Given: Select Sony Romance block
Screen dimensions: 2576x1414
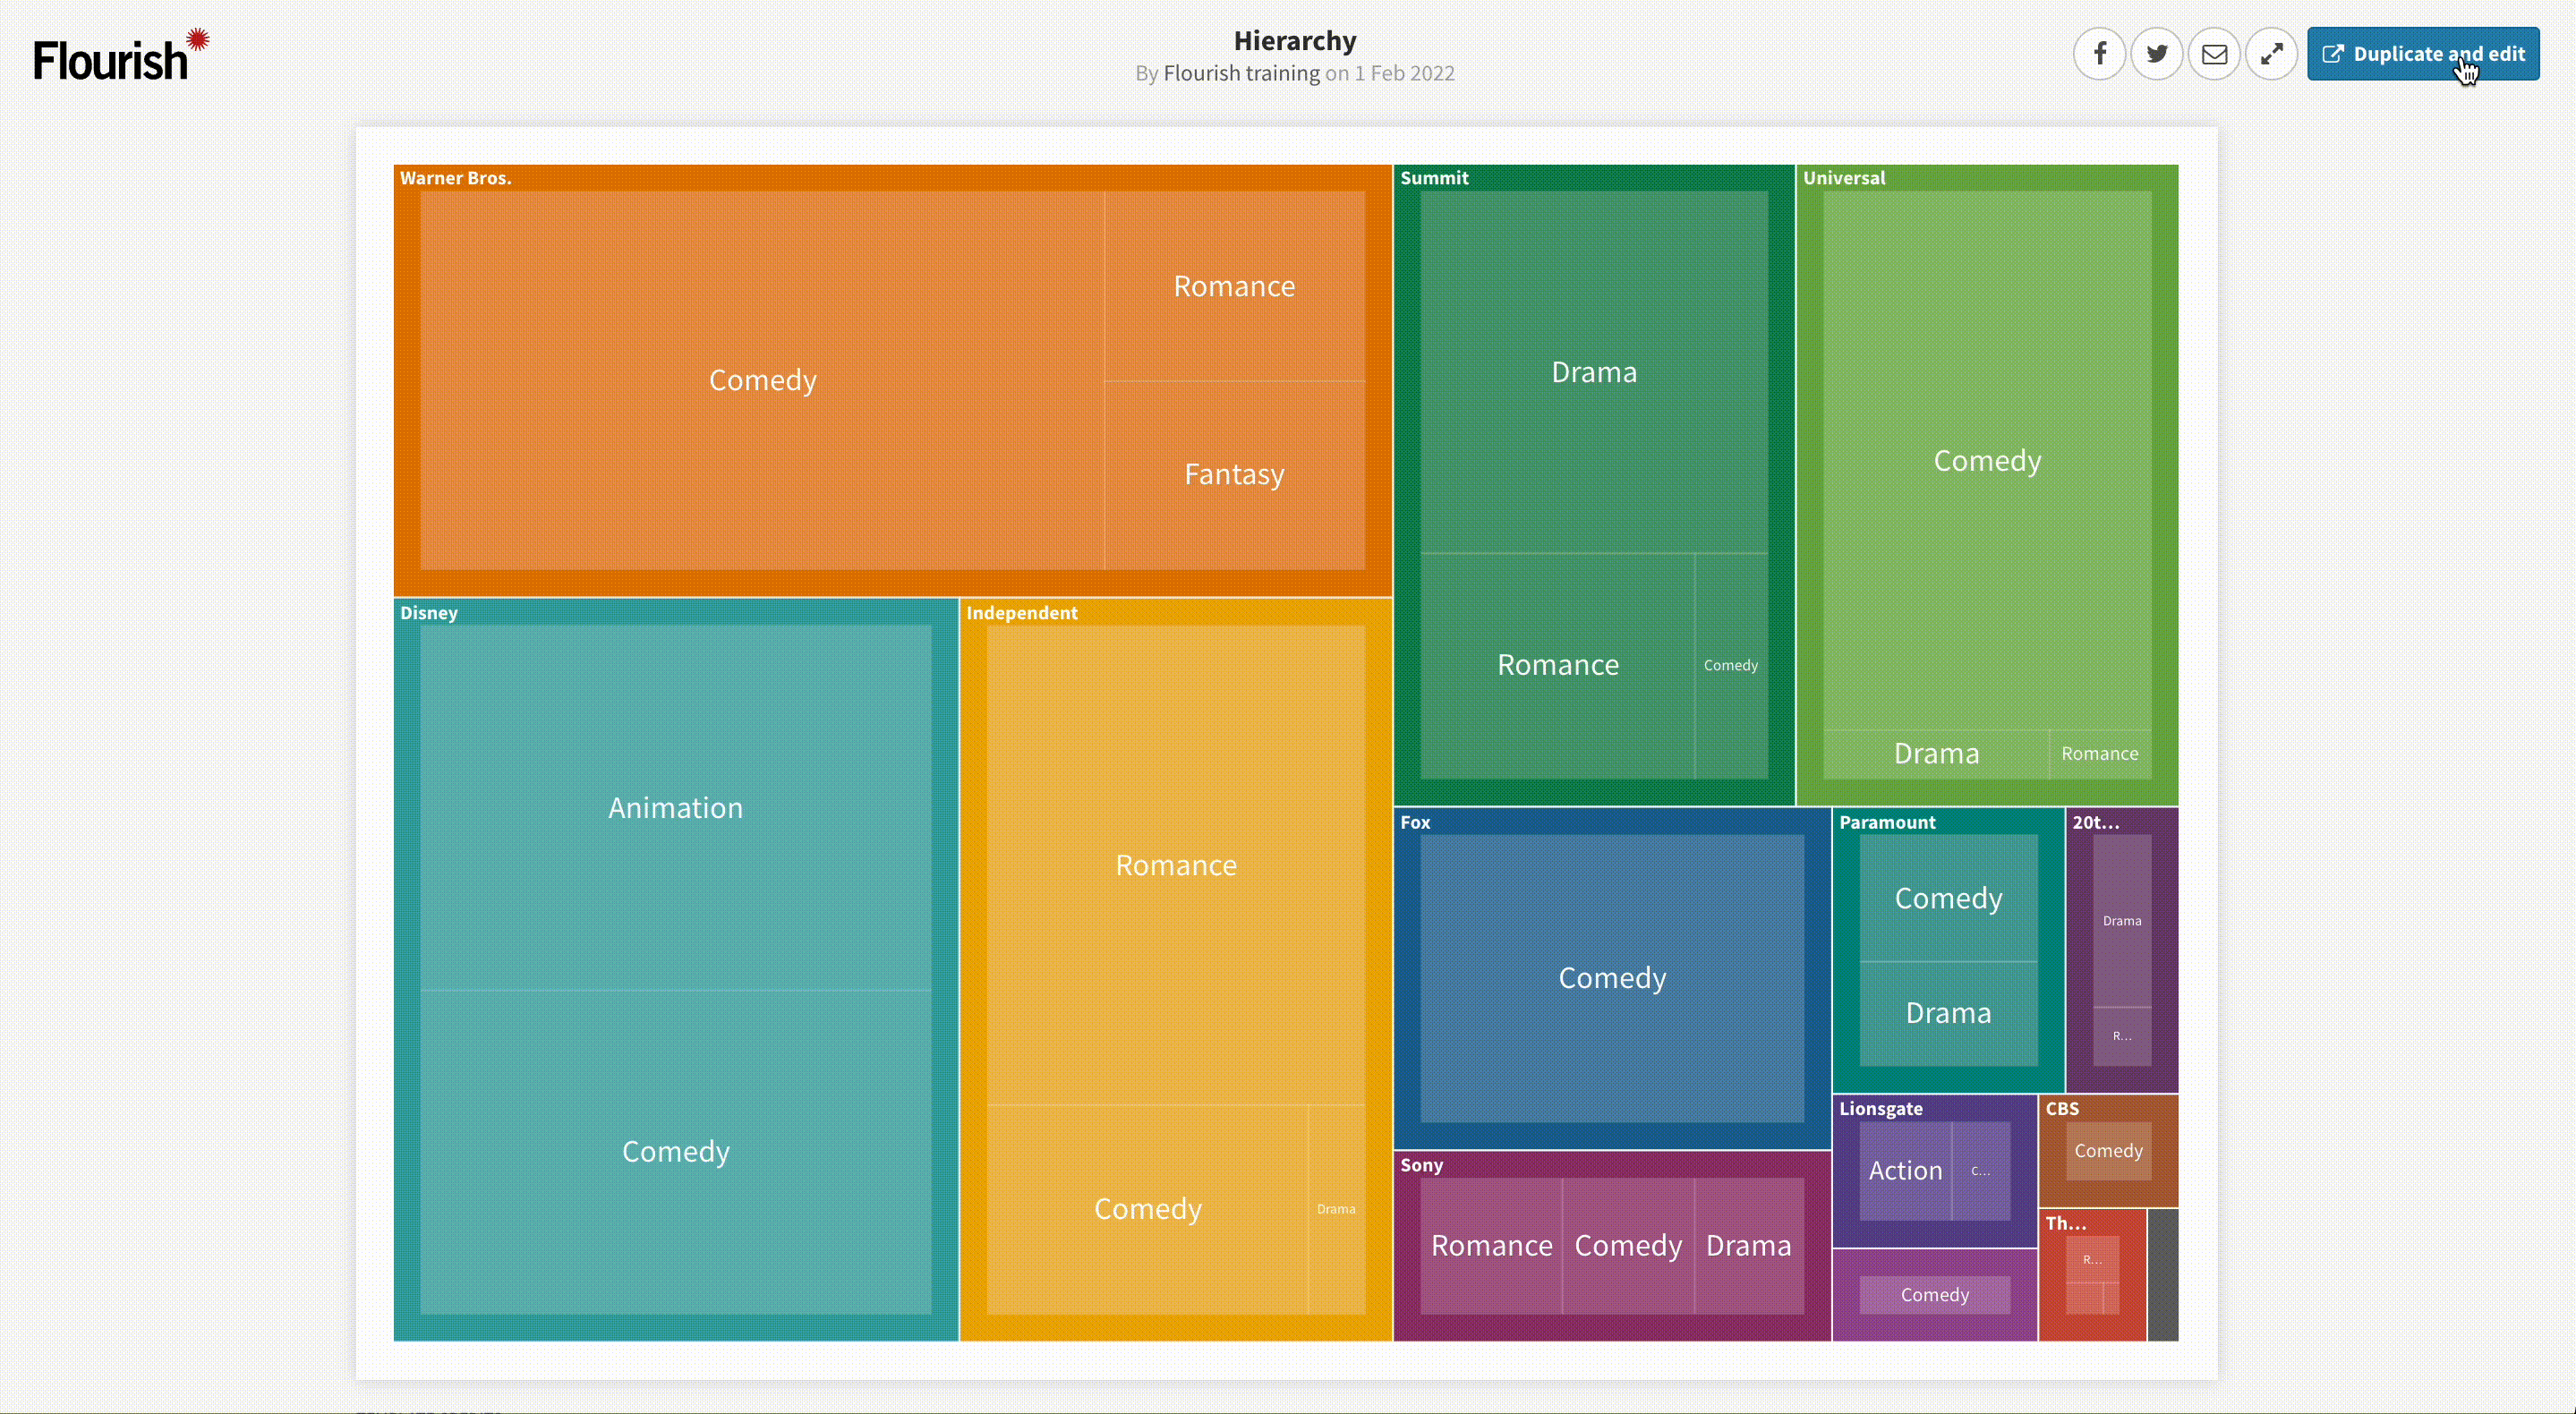Looking at the screenshot, I should click(1491, 1246).
